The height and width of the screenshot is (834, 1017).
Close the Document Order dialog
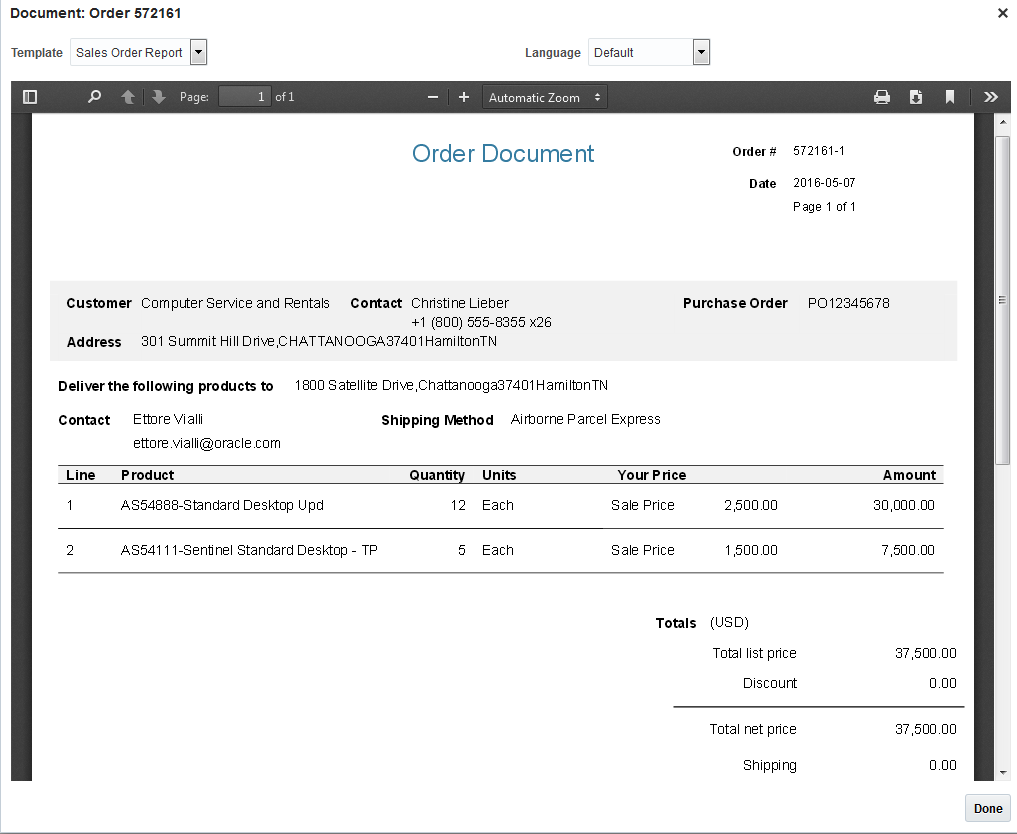click(x=1003, y=13)
